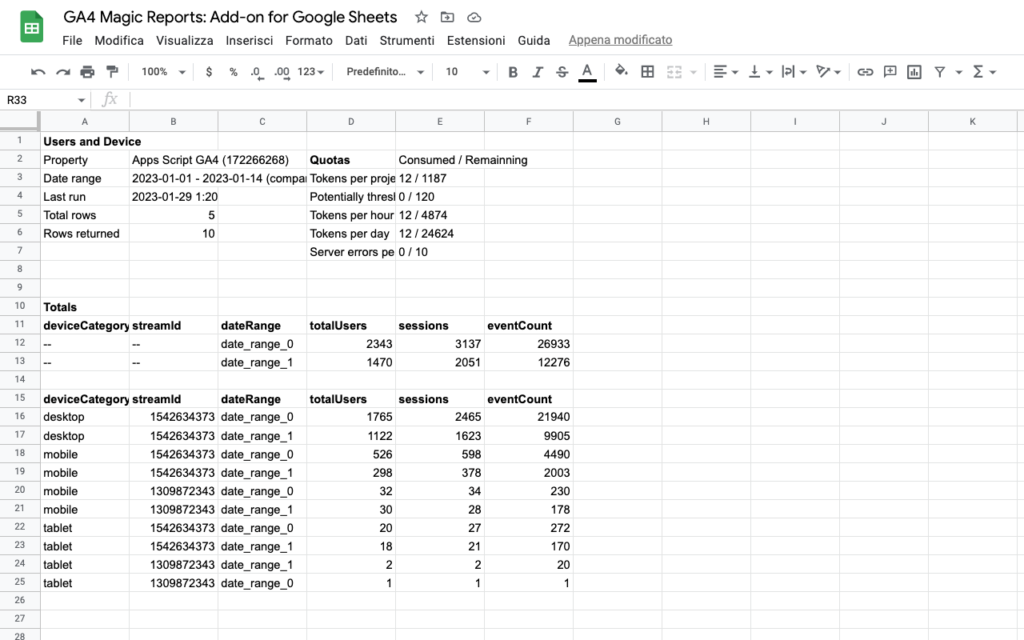Expand filter views arrow

pyautogui.click(x=959, y=72)
